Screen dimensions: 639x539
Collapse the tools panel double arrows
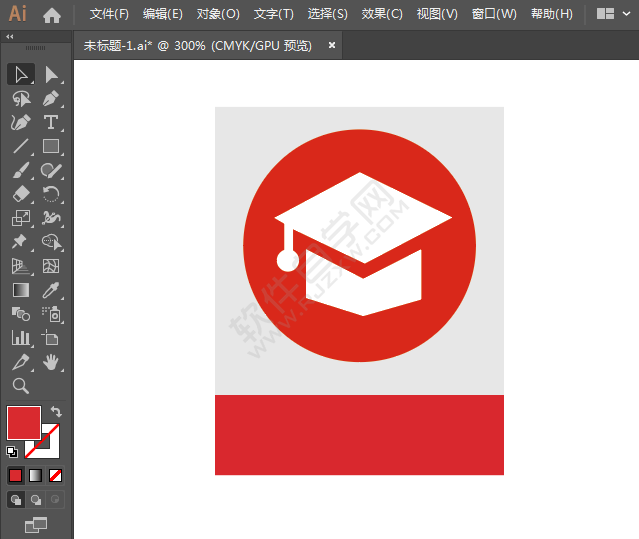9,37
